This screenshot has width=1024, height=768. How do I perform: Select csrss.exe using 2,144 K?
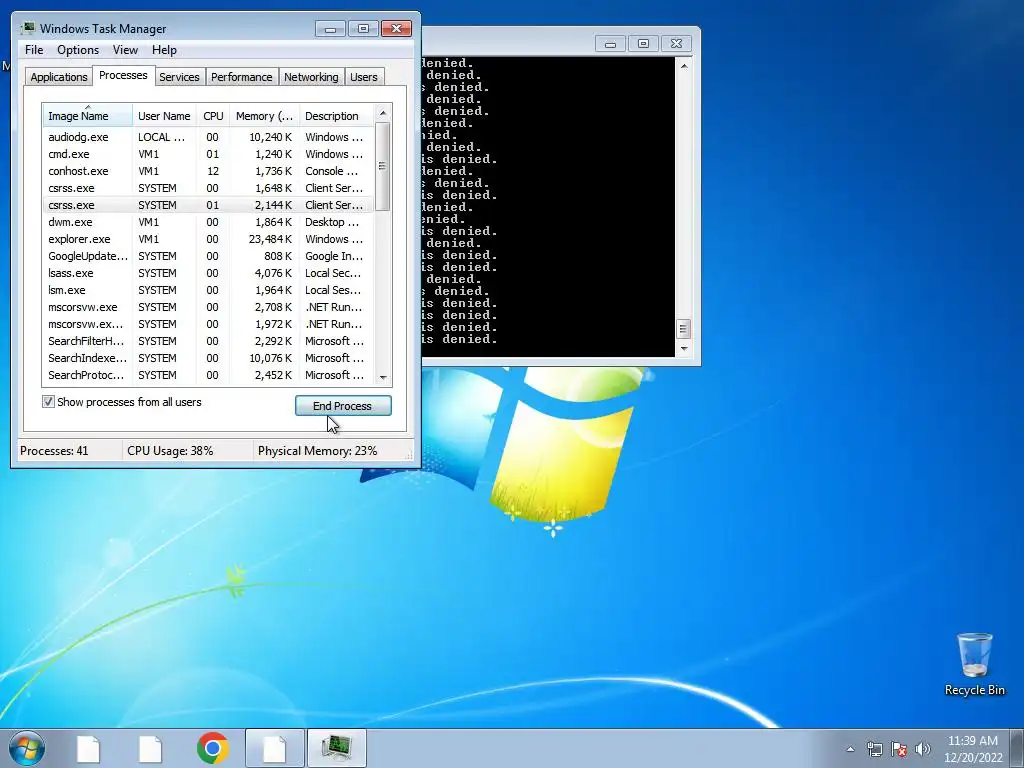click(x=208, y=205)
